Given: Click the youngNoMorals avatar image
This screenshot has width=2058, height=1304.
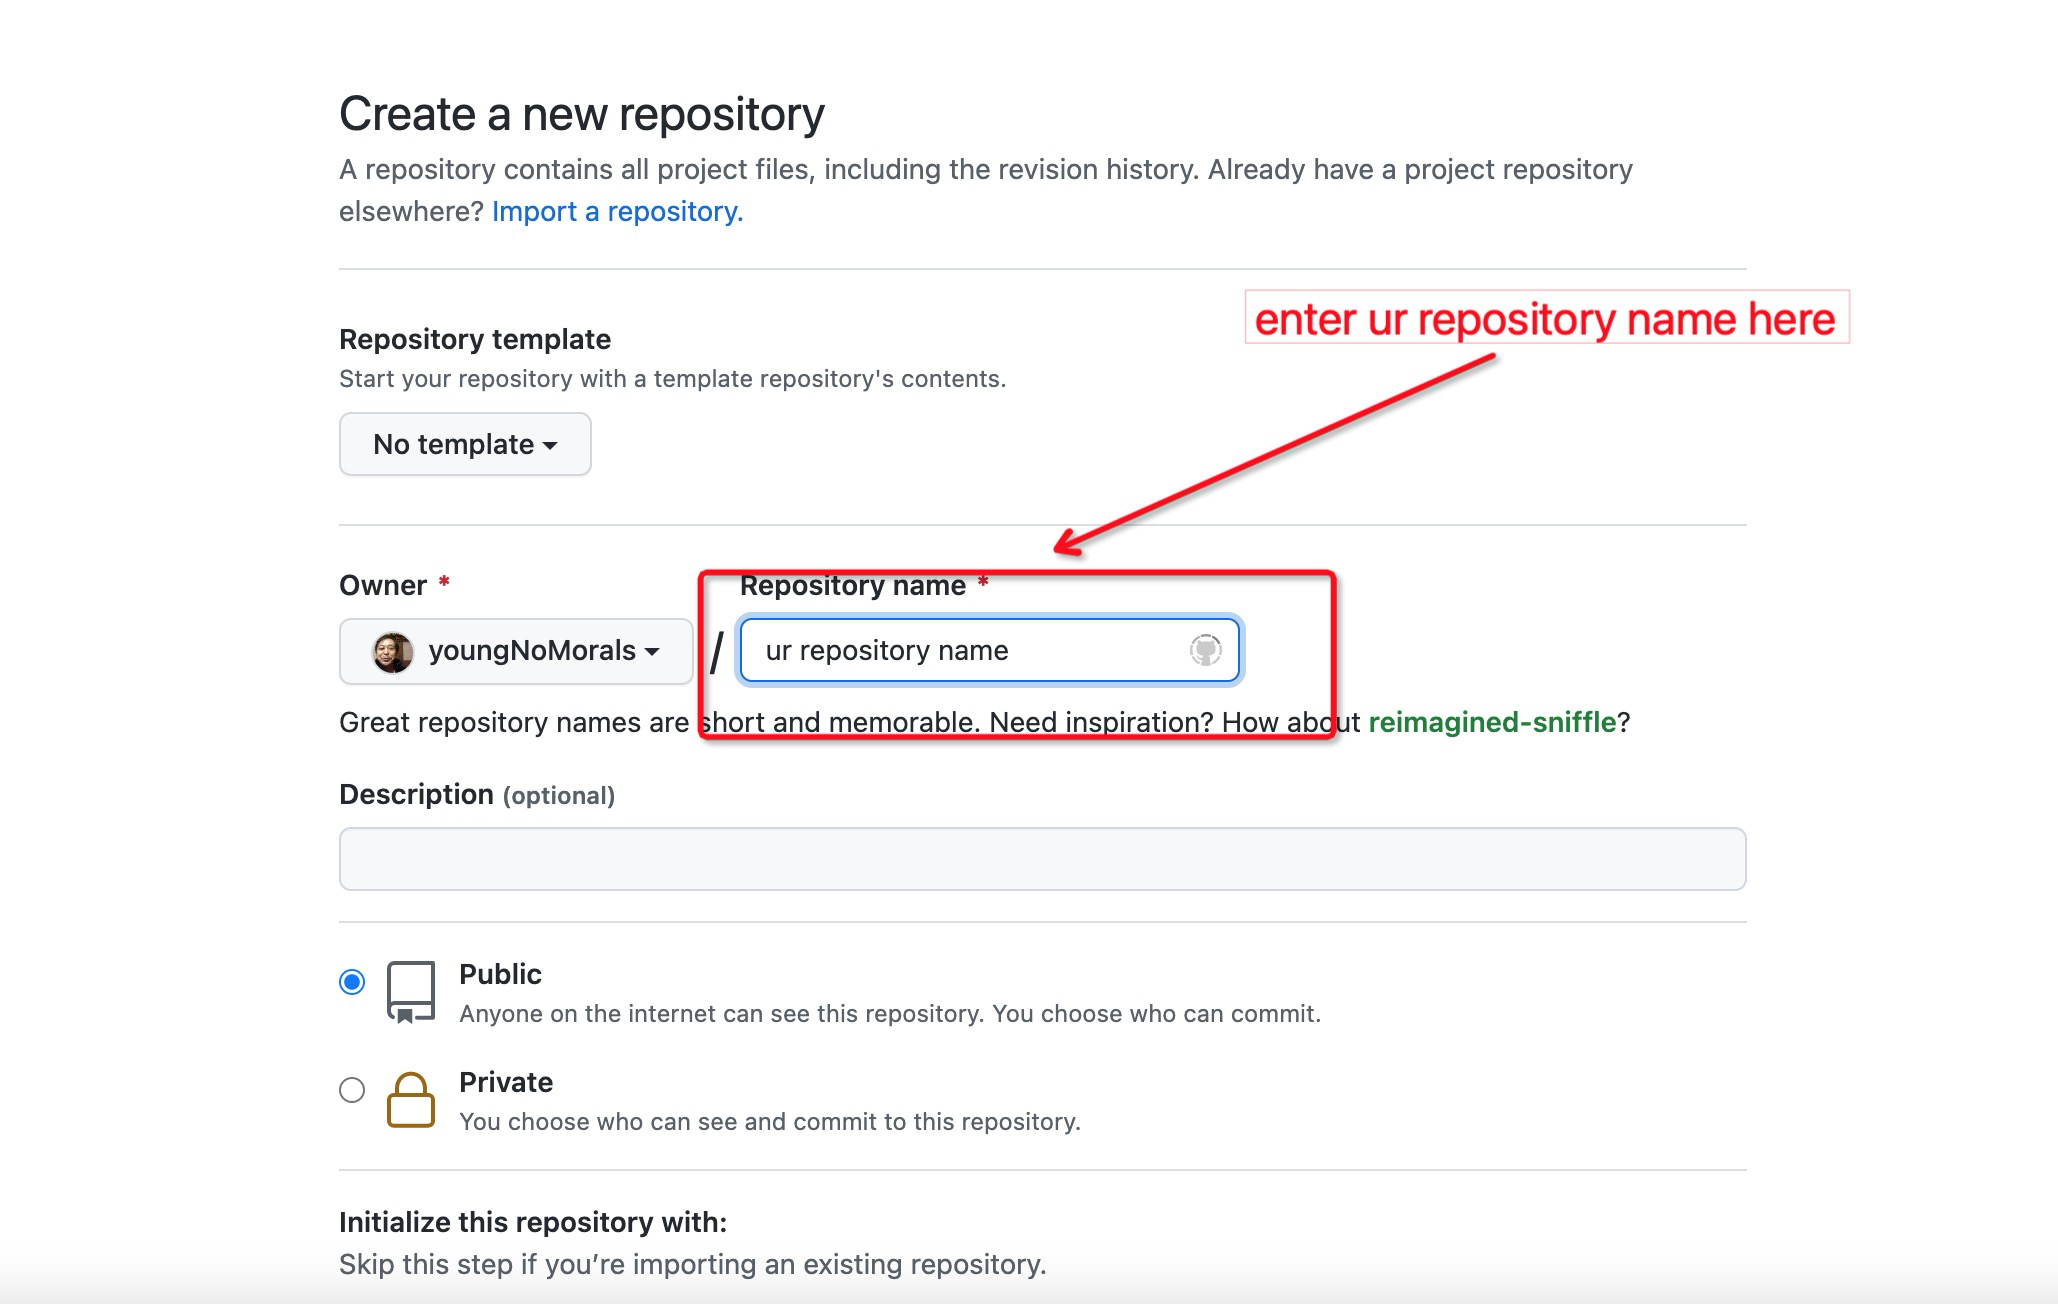Looking at the screenshot, I should click(x=392, y=652).
